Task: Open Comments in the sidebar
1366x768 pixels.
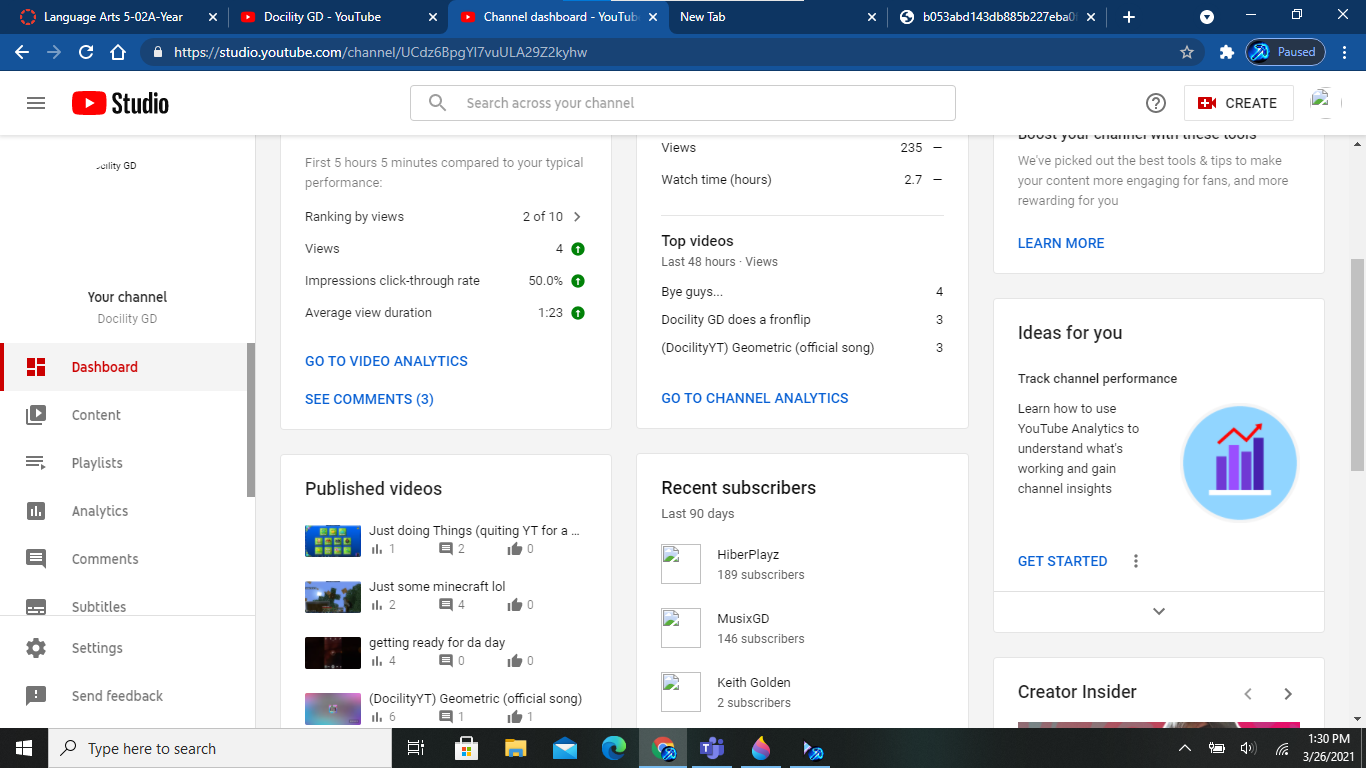Action: click(105, 559)
